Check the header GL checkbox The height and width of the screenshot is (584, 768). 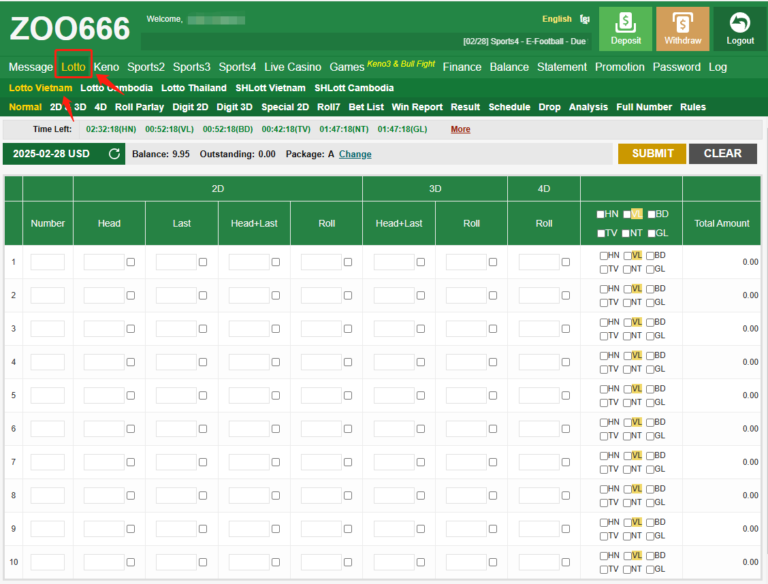pyautogui.click(x=651, y=233)
